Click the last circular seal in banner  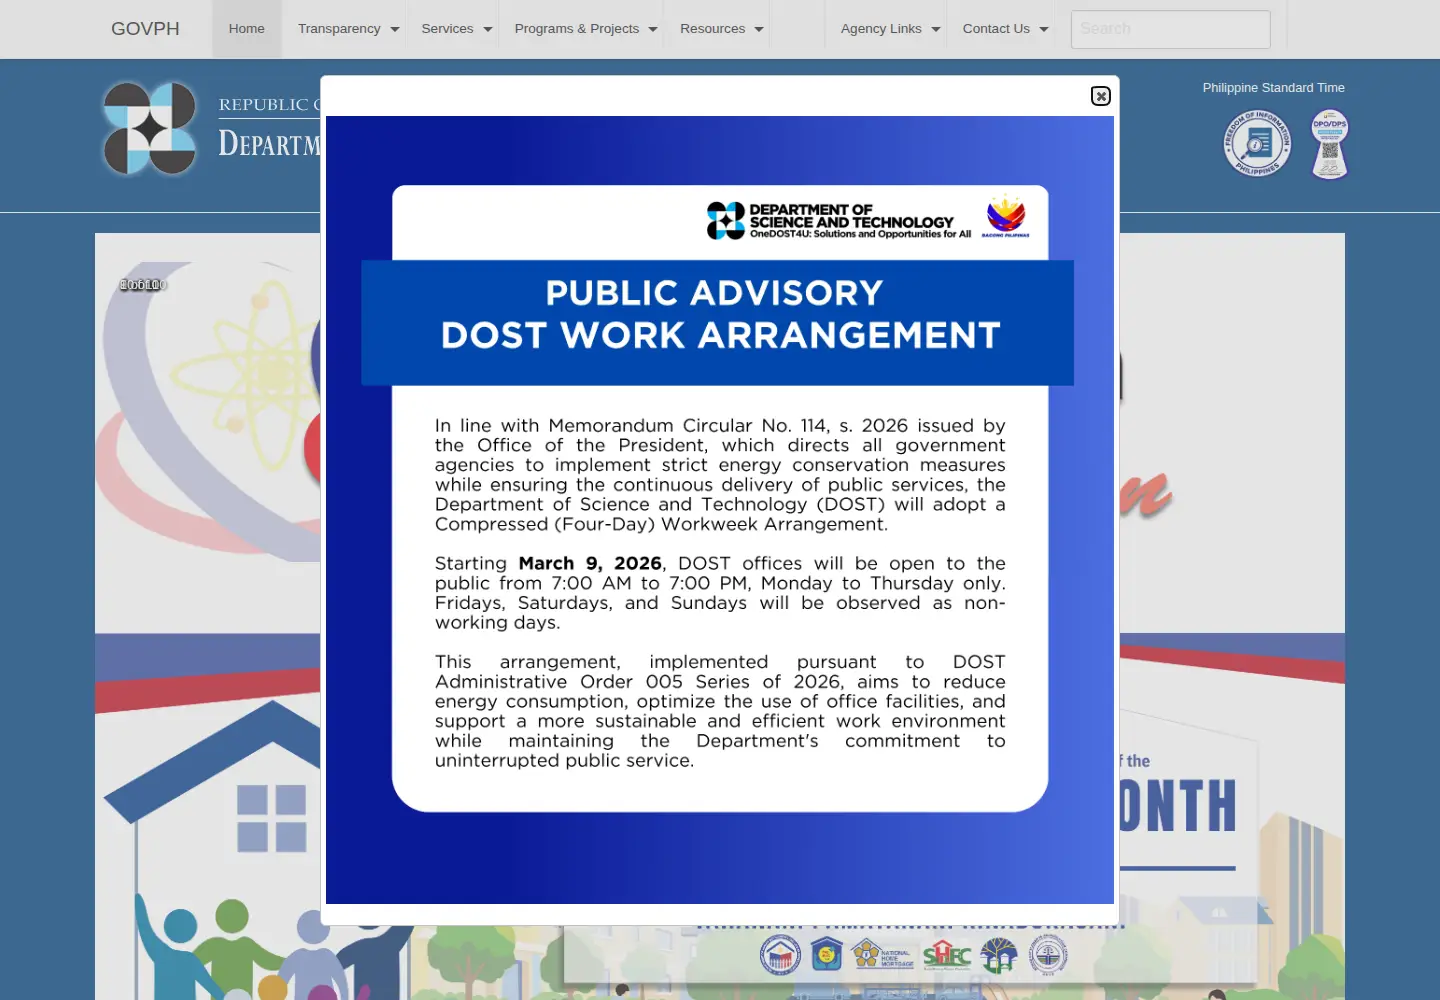pyautogui.click(x=1048, y=955)
